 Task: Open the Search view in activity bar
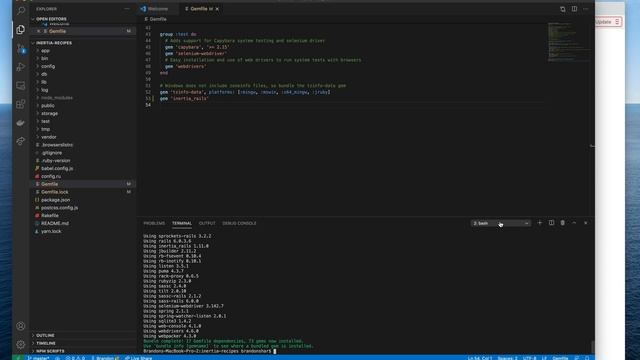click(21, 11)
